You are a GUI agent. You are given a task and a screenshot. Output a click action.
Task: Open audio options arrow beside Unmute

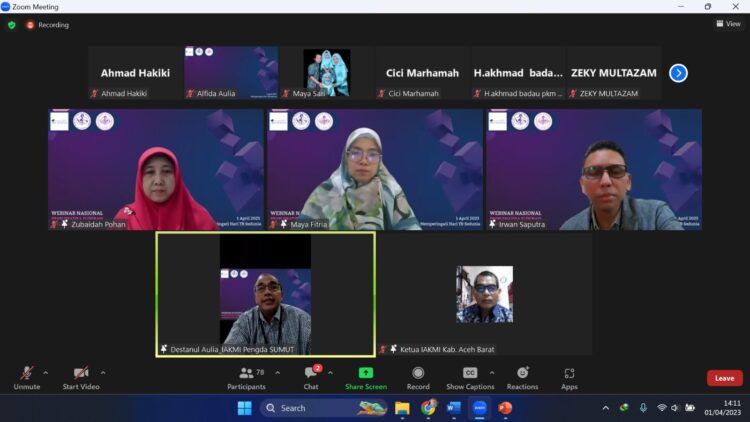click(x=45, y=373)
